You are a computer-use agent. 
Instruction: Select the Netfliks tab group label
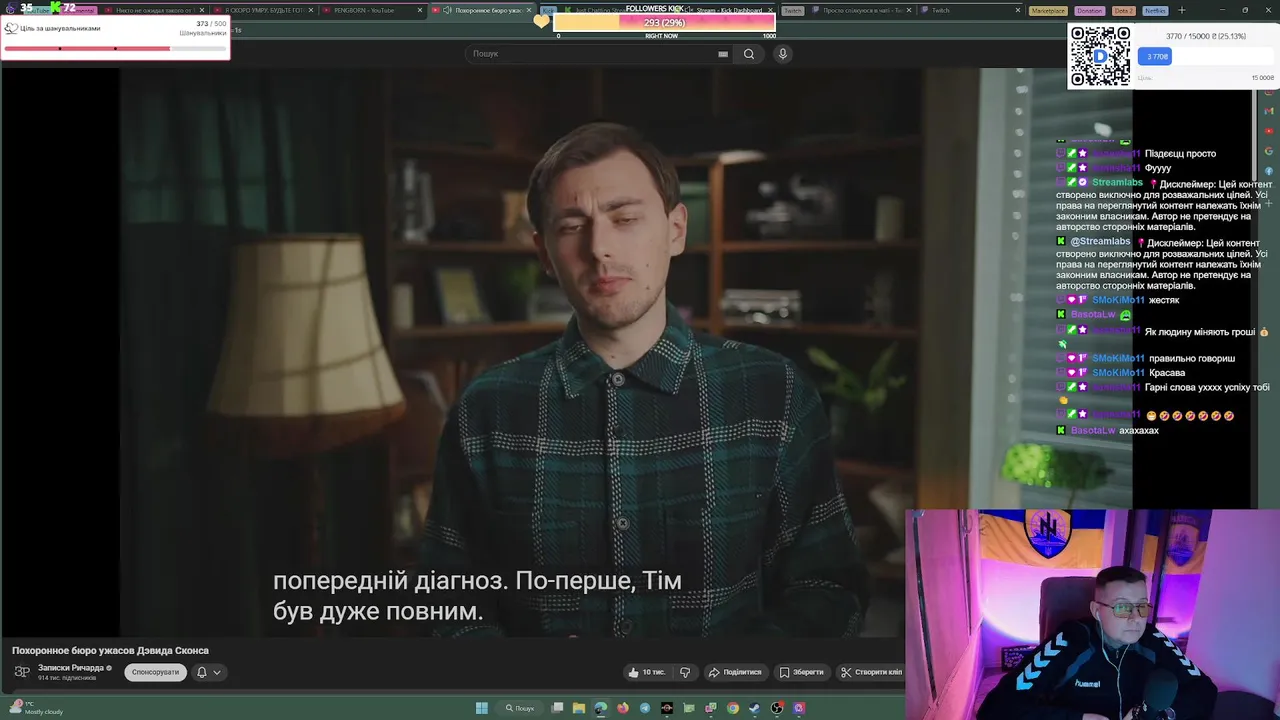coord(1155,10)
